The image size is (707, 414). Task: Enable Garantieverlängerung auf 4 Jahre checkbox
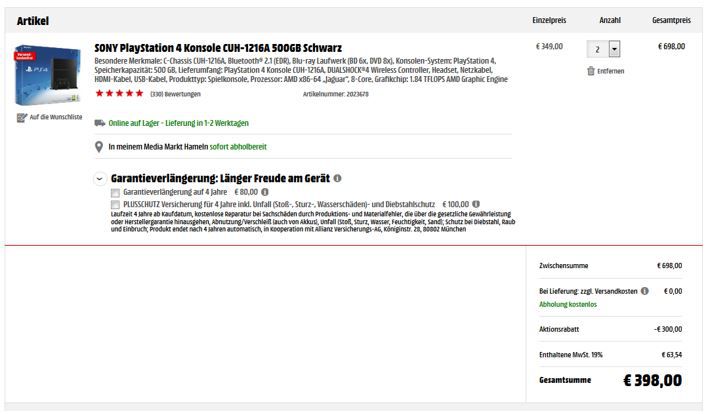click(115, 193)
